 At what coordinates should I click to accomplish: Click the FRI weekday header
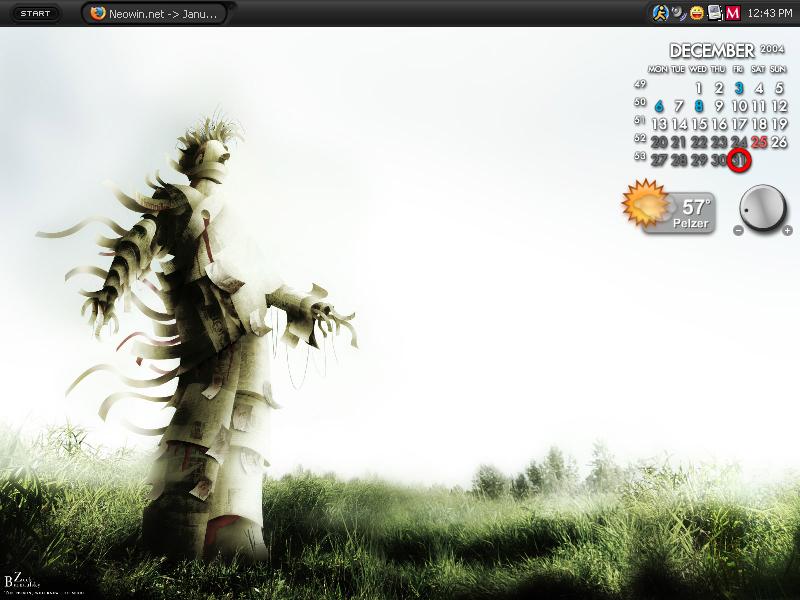738,69
